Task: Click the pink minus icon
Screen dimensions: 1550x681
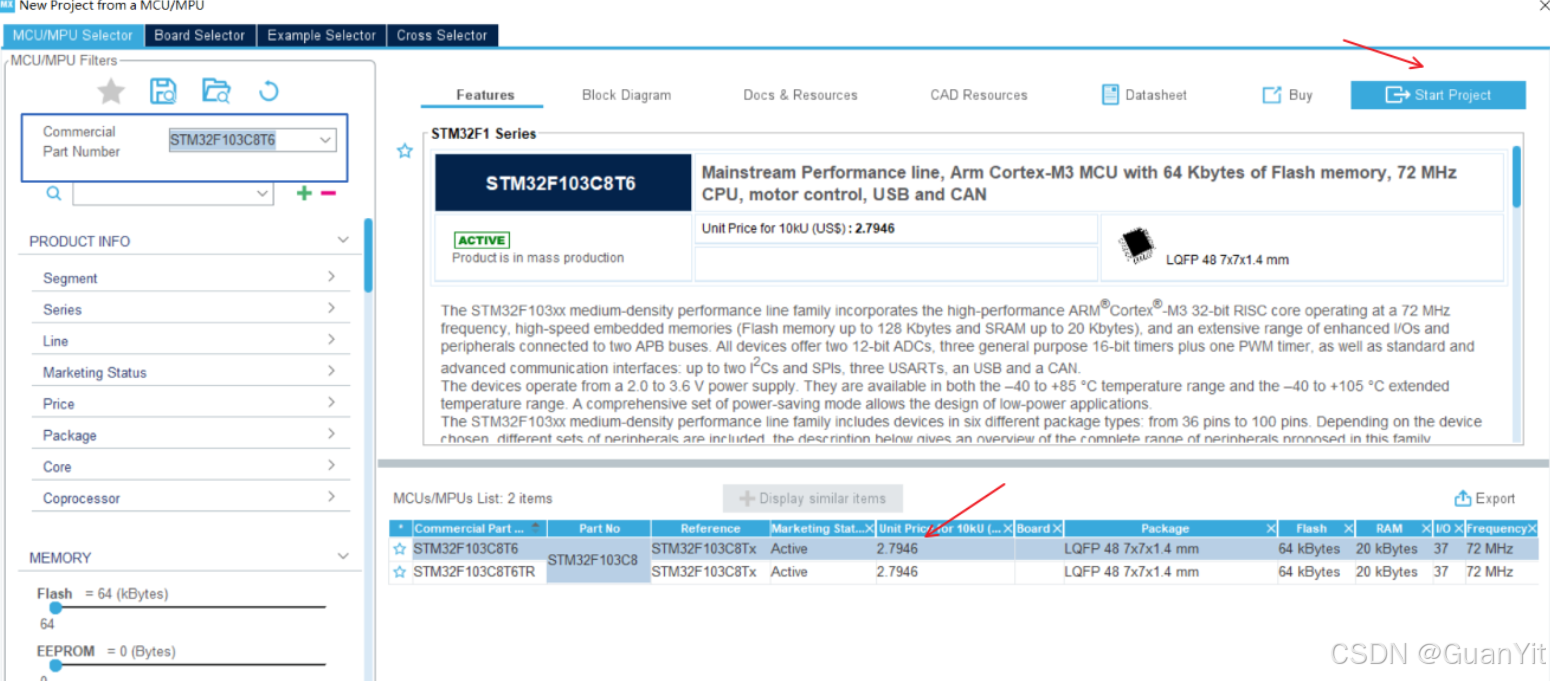Action: tap(328, 193)
